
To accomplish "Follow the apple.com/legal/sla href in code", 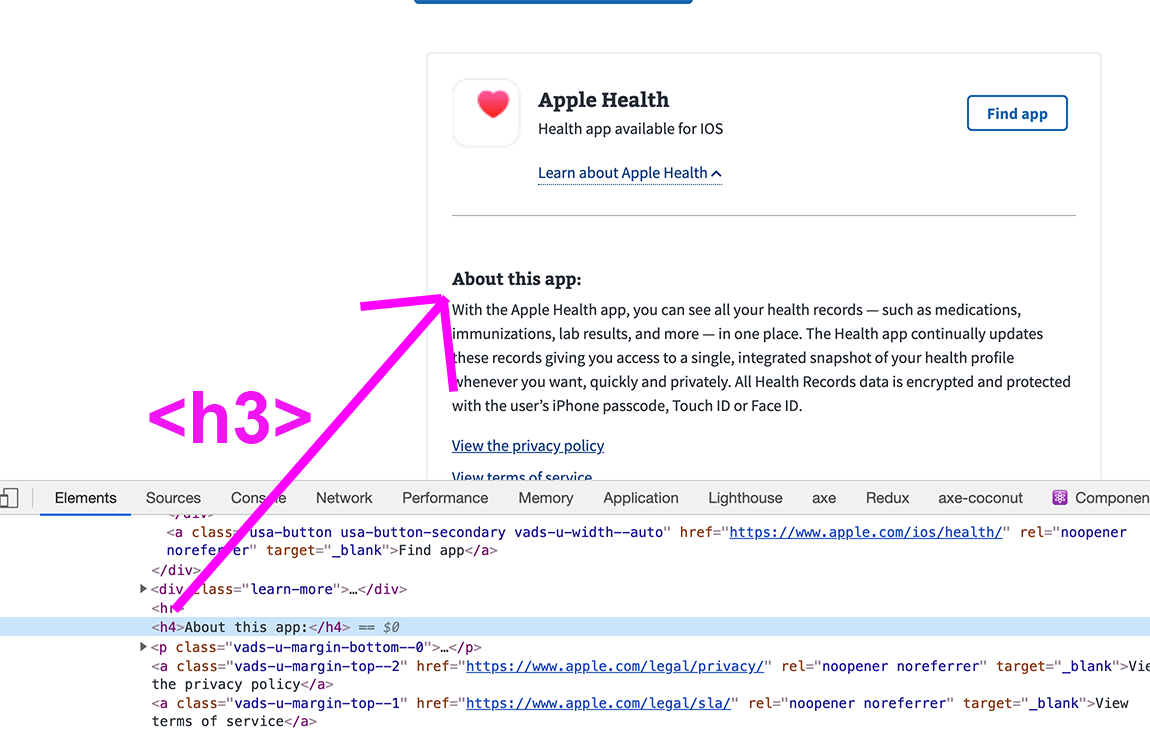I will coord(598,703).
